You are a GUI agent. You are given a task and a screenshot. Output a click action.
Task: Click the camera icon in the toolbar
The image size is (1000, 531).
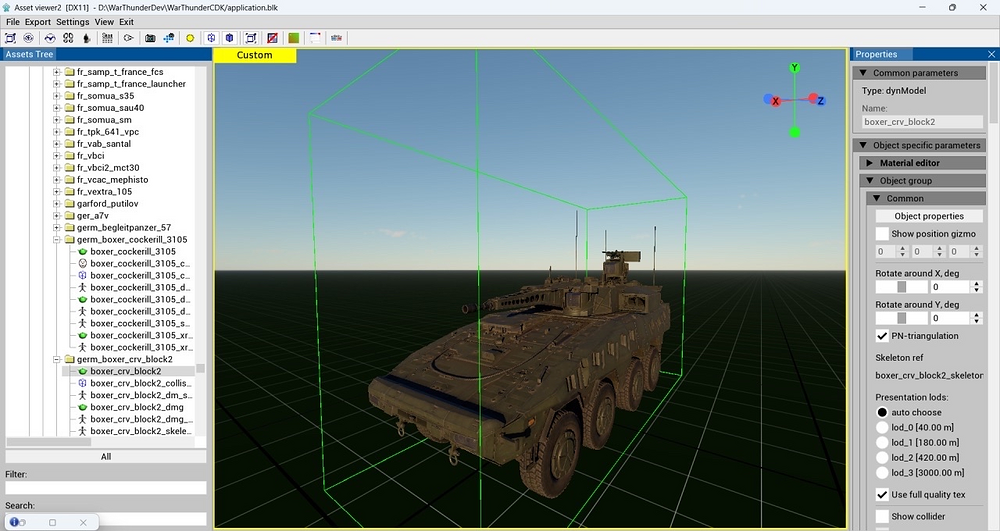pos(150,38)
